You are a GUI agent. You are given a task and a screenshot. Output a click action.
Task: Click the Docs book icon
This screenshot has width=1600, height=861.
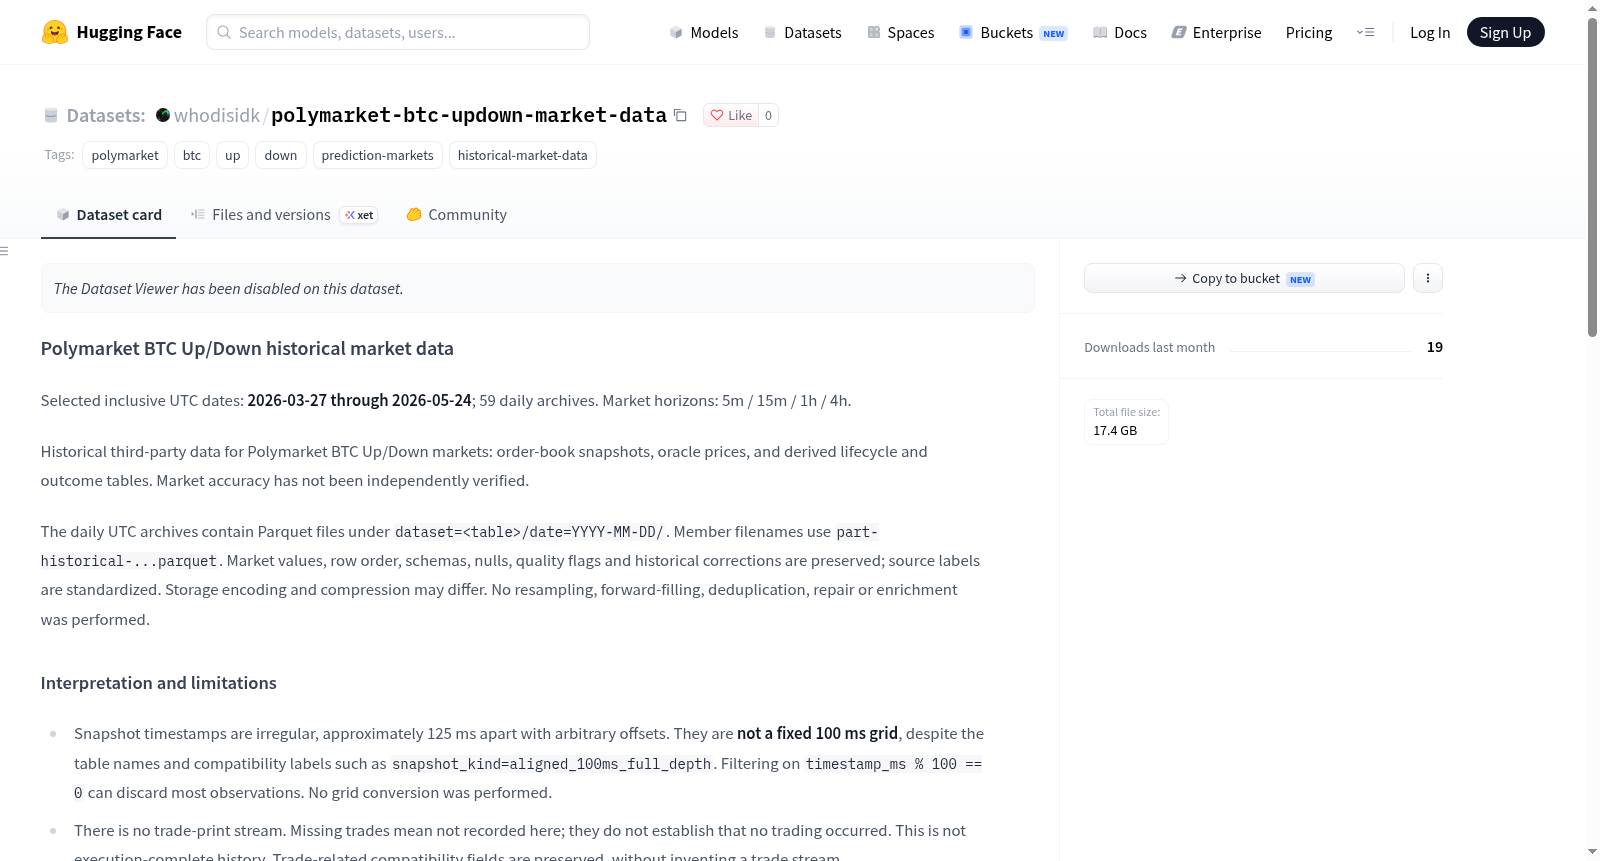click(1100, 32)
